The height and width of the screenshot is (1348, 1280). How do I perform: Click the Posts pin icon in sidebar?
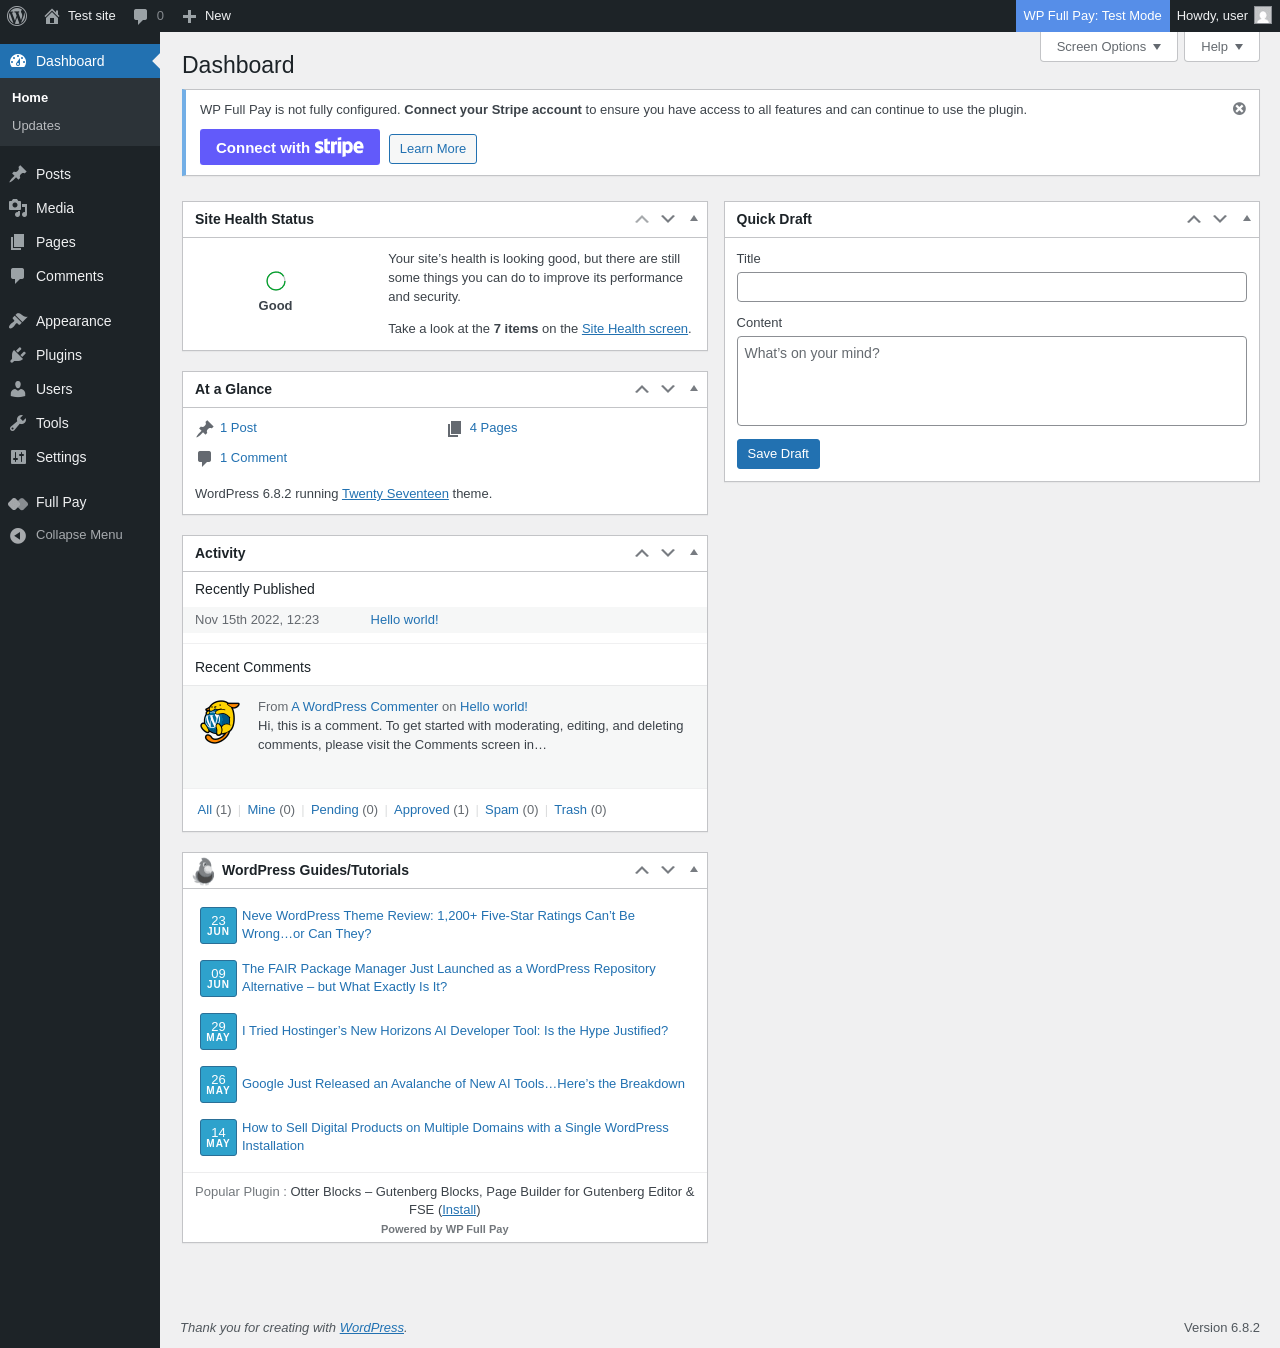point(18,174)
